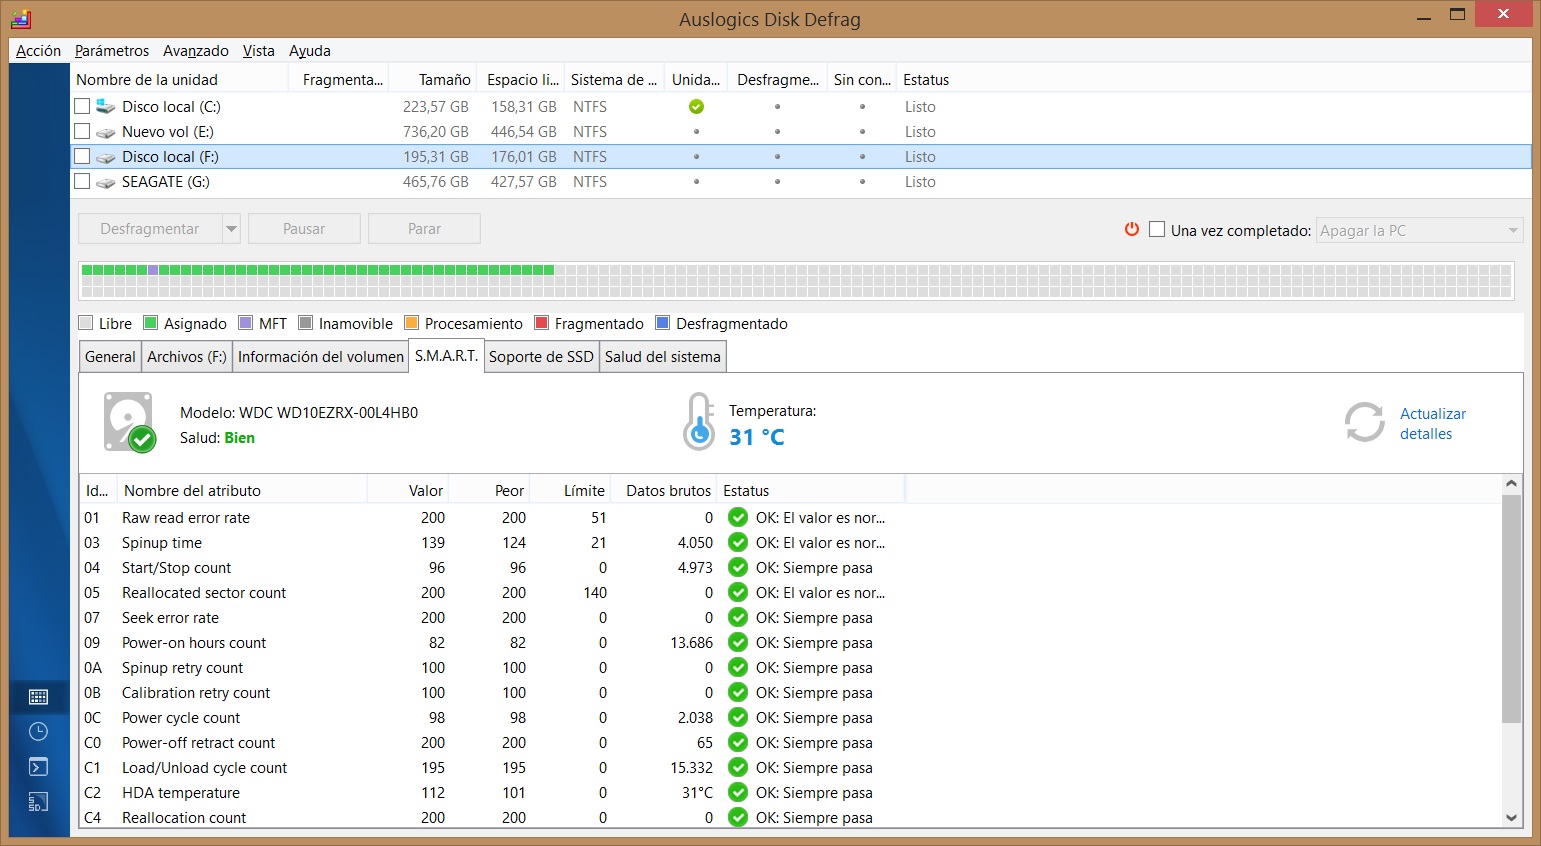
Task: Sort SMART list by Datos brutos header
Action: (665, 491)
